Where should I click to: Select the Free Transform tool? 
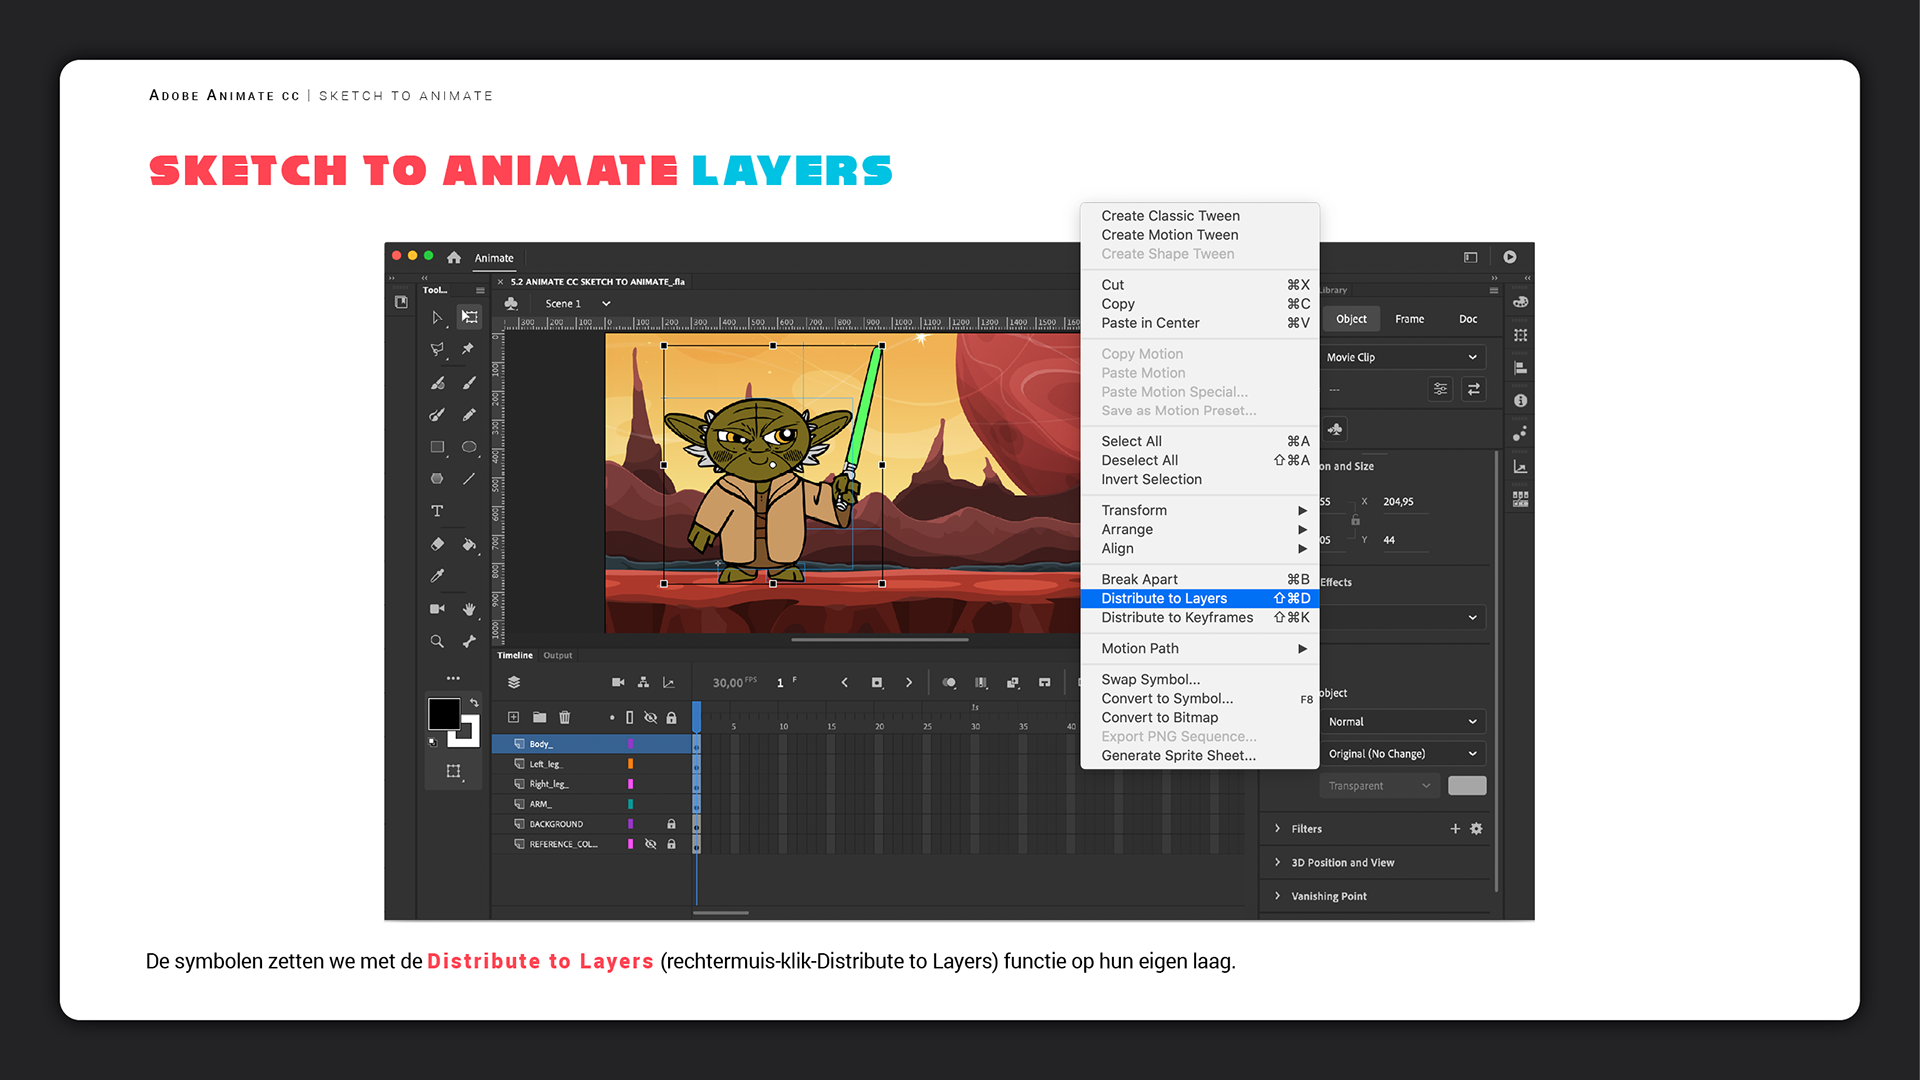469,317
